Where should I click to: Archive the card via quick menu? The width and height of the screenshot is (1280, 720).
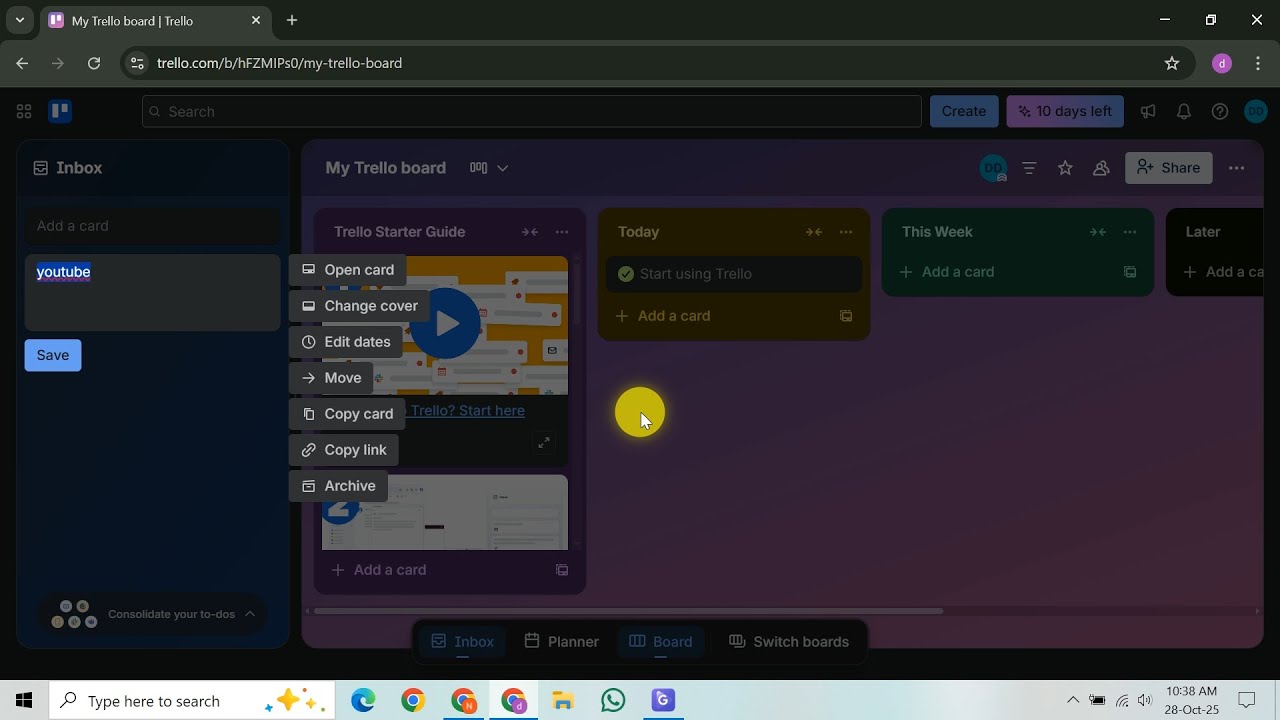point(338,486)
